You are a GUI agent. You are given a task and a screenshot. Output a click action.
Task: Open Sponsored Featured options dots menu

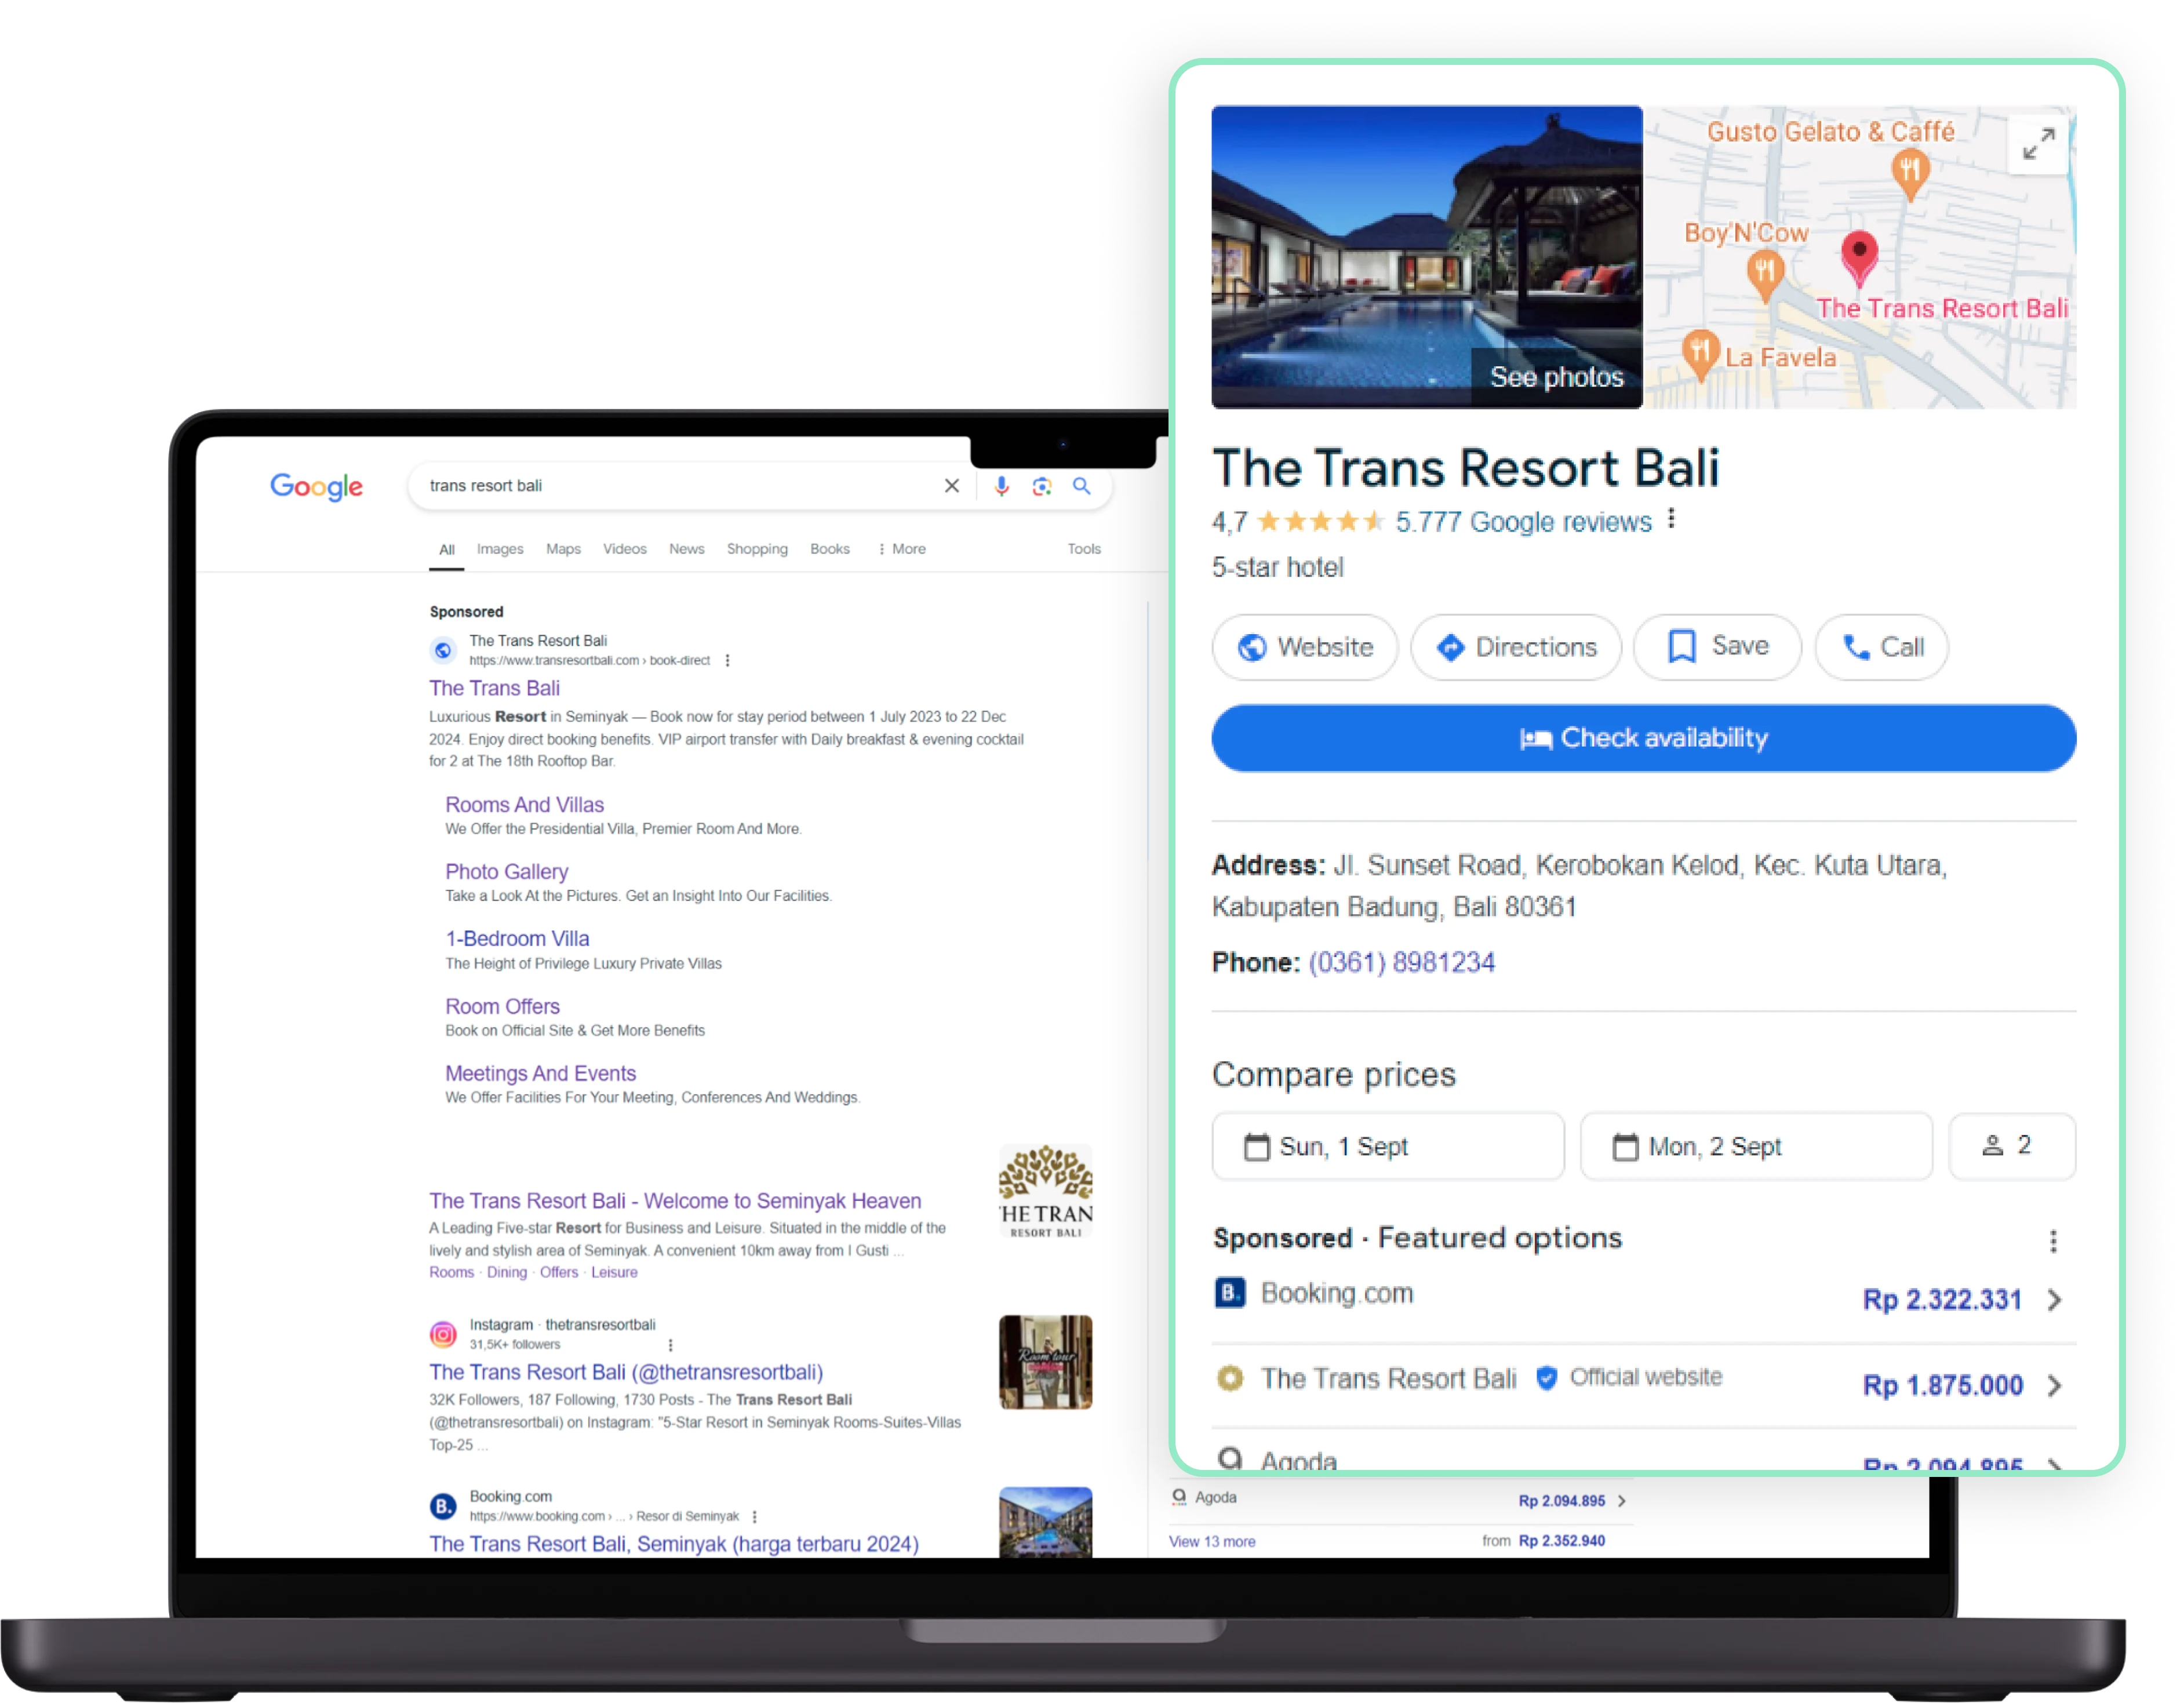pyautogui.click(x=2053, y=1241)
